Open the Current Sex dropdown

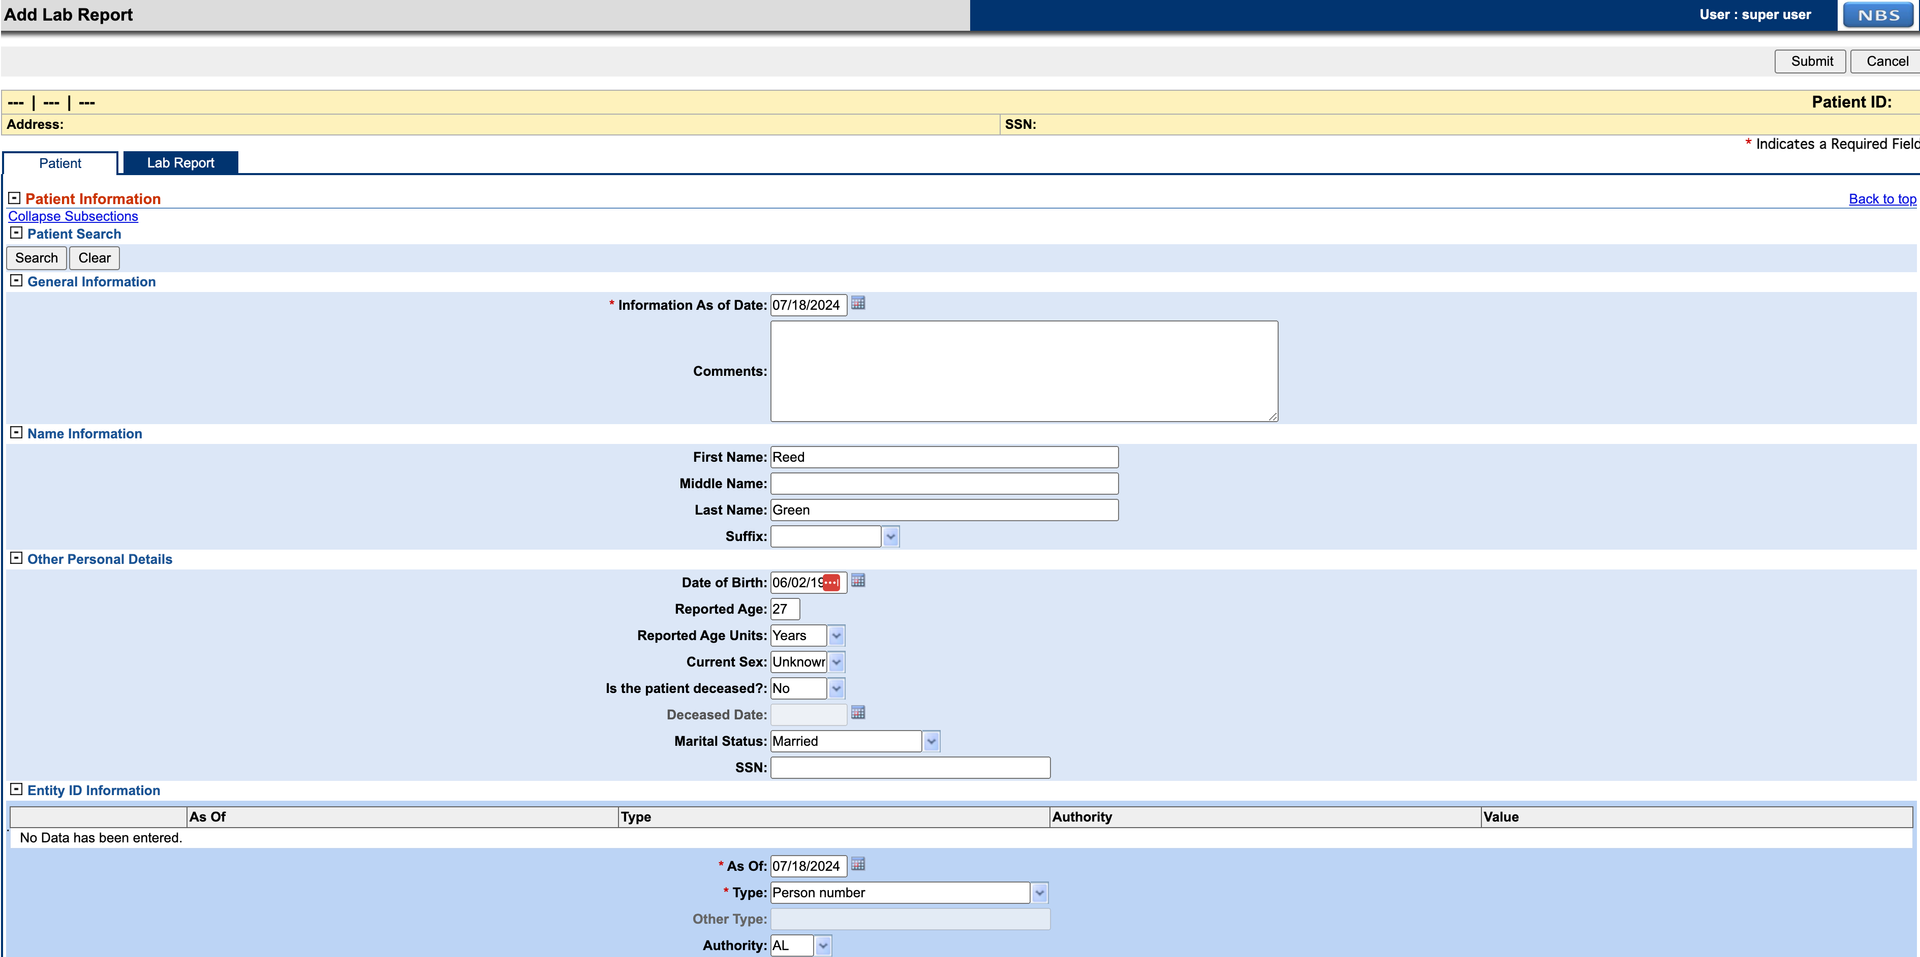coord(836,661)
